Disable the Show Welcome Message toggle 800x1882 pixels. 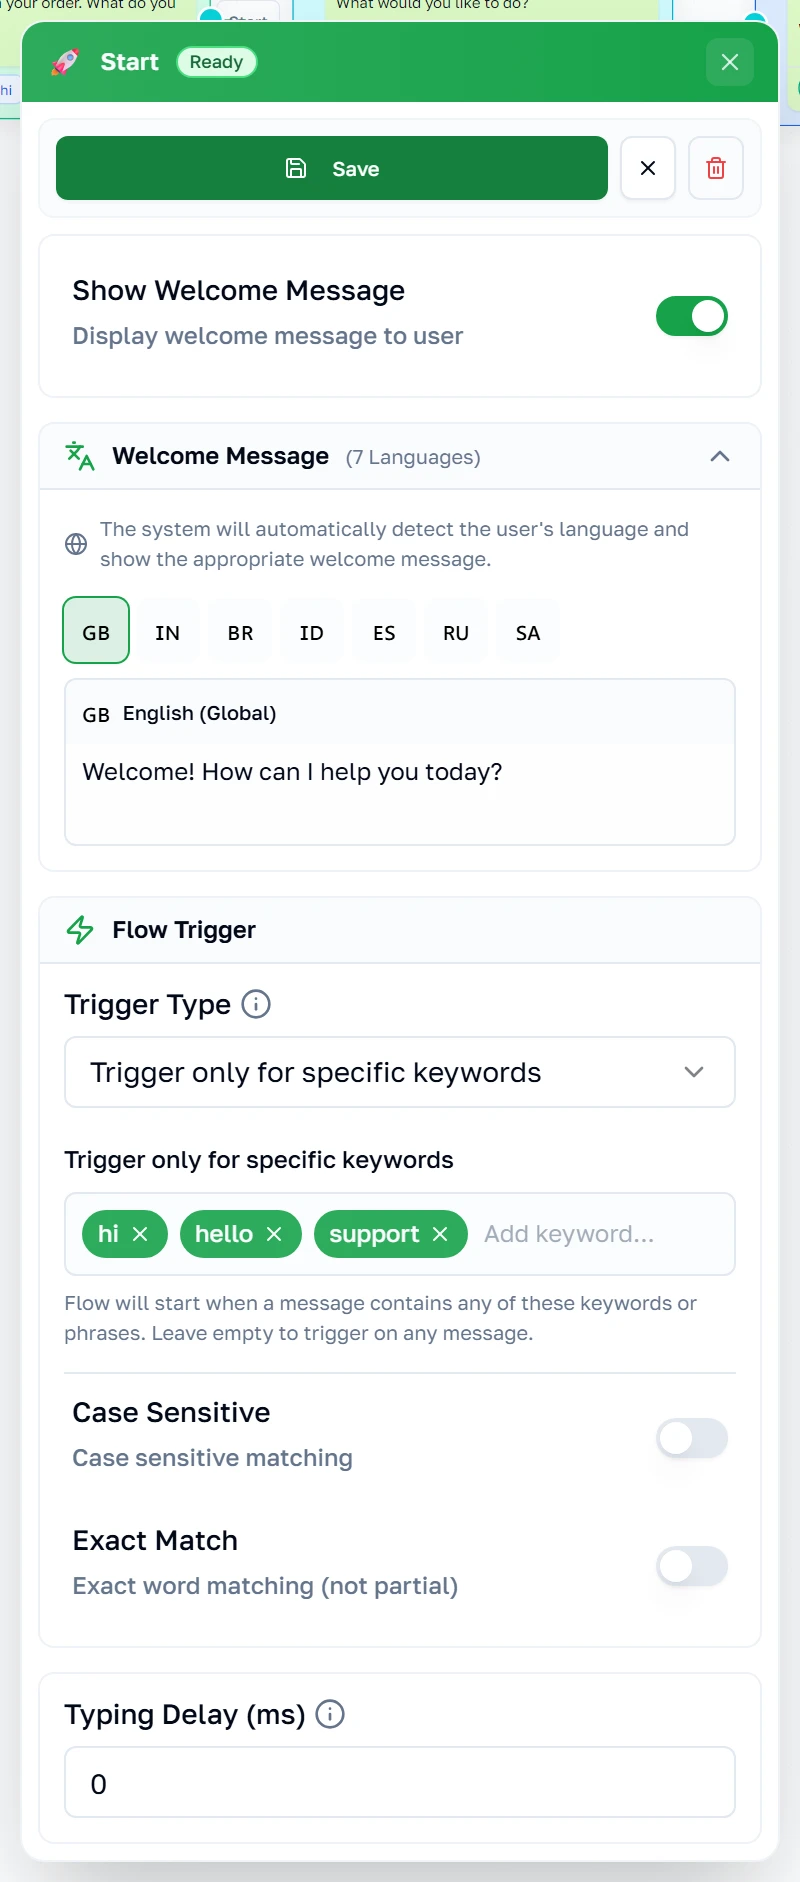click(x=692, y=316)
